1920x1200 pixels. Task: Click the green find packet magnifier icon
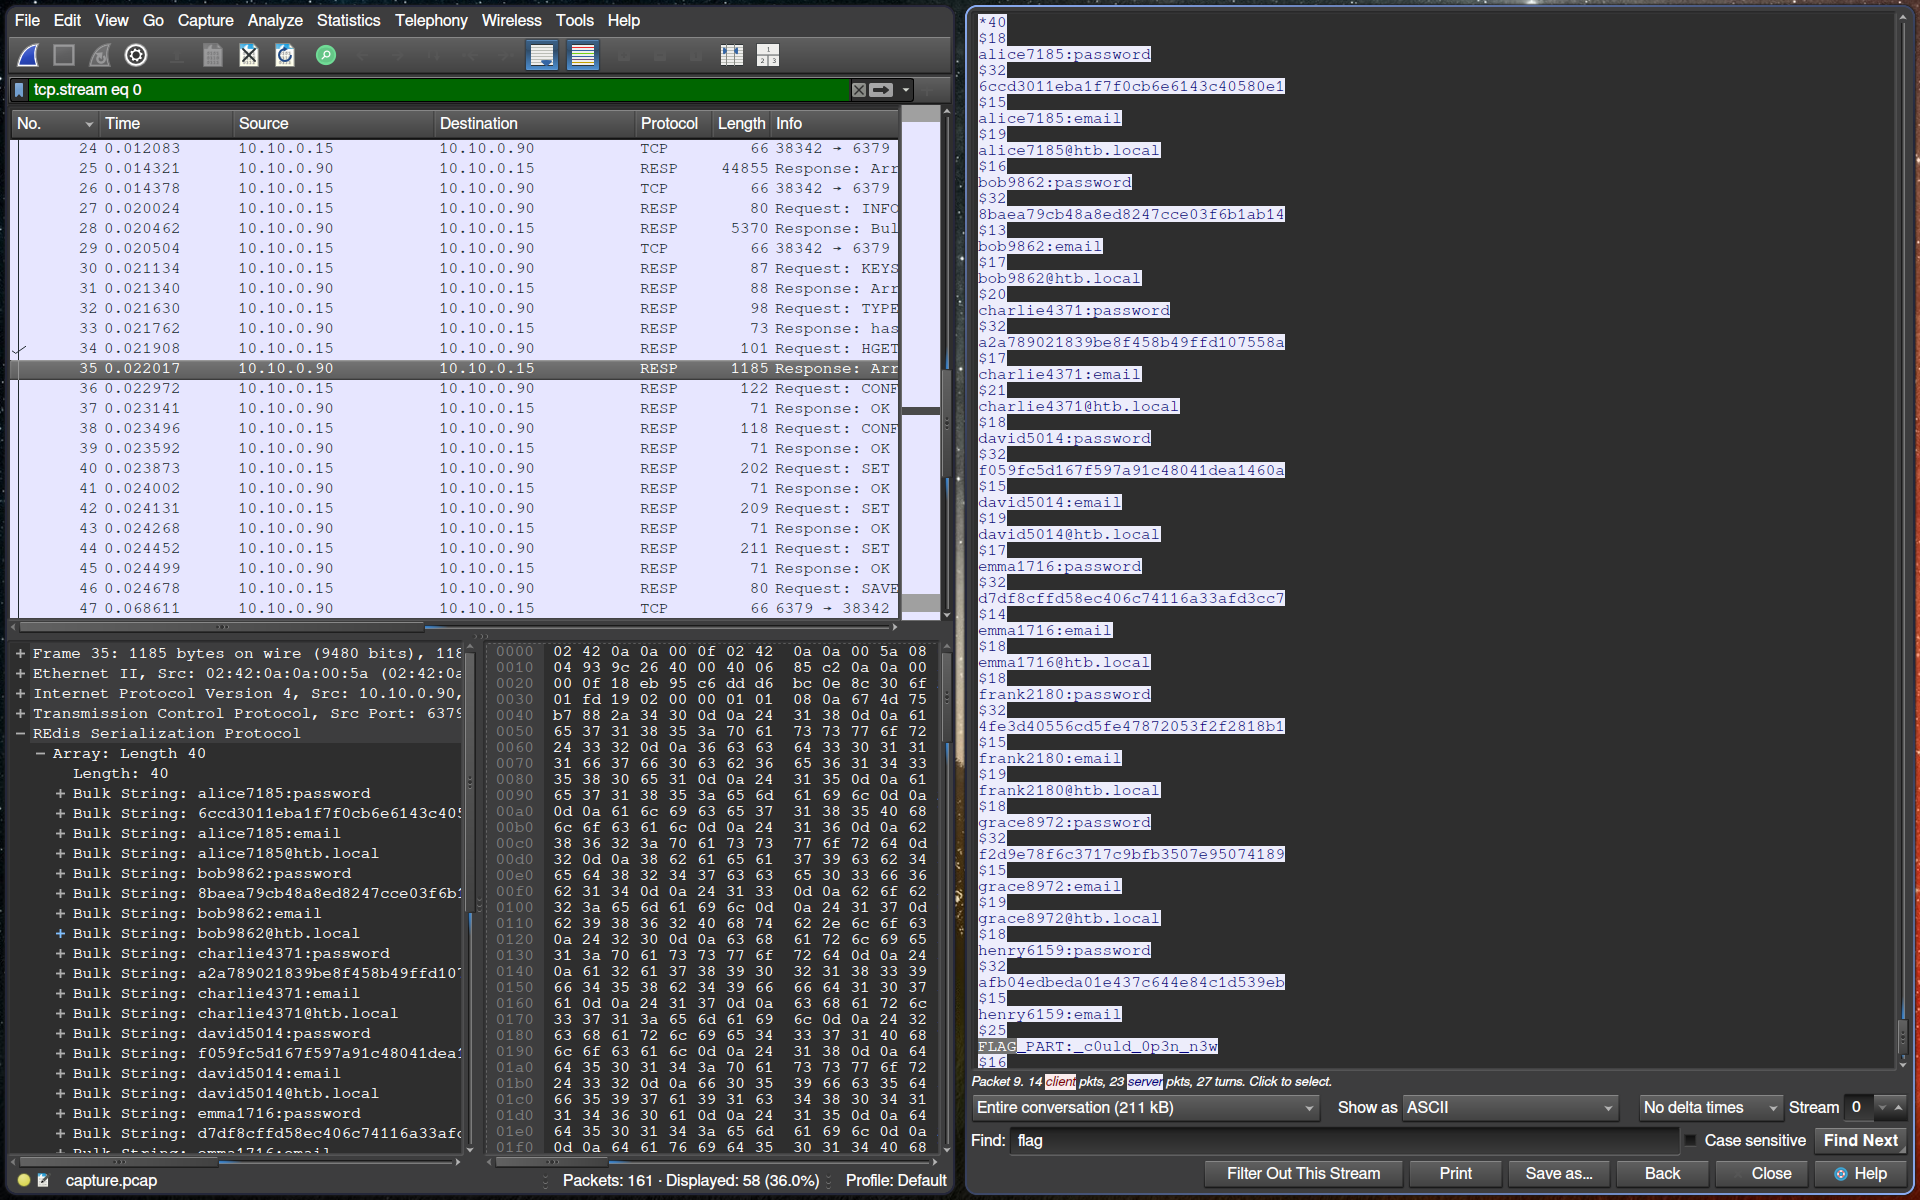326,56
